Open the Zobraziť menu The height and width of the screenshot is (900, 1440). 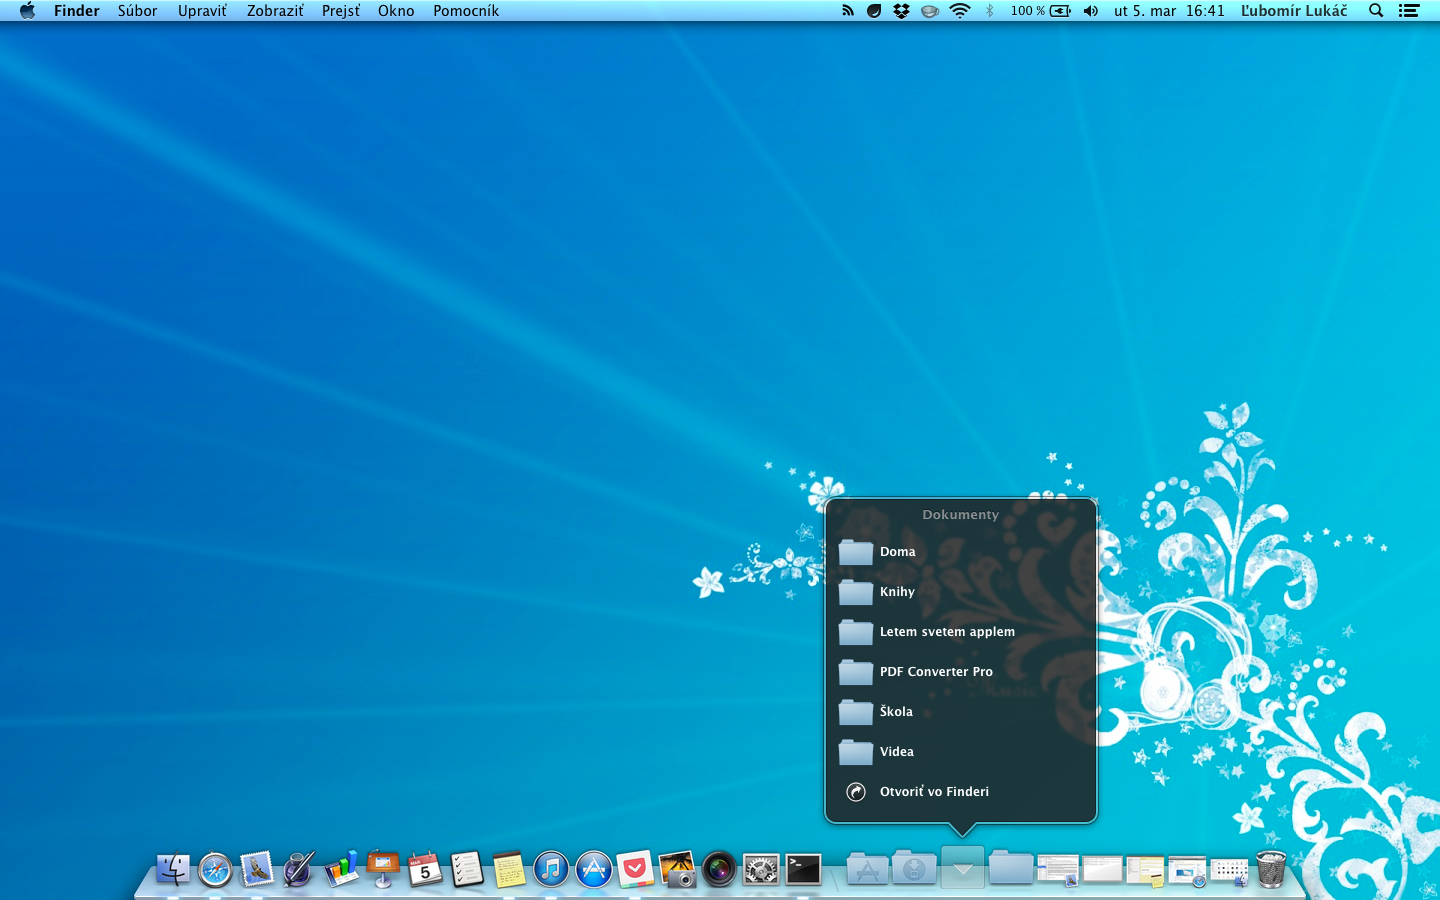(x=275, y=11)
